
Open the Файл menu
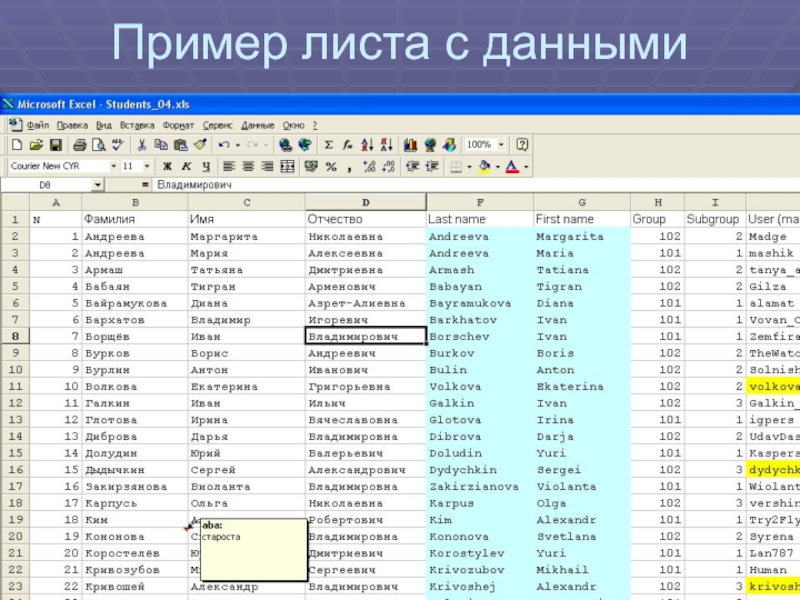point(38,126)
